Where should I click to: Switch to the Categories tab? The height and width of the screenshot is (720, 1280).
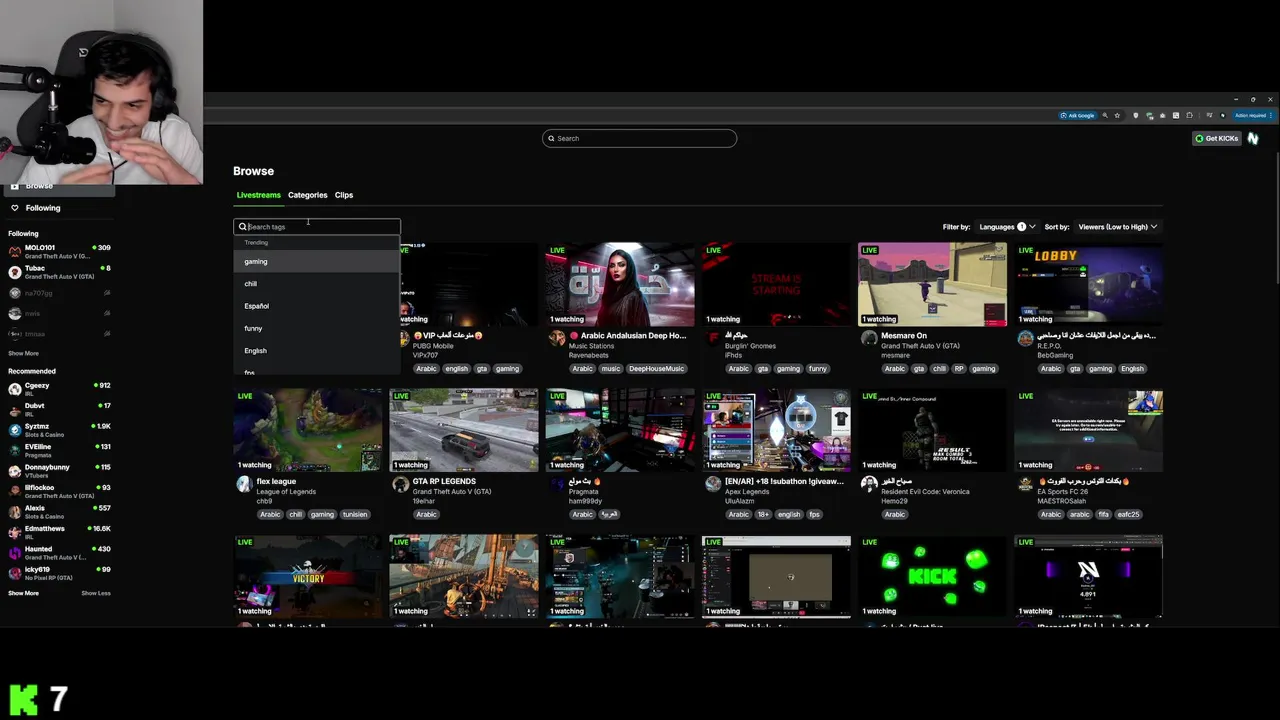(x=307, y=195)
